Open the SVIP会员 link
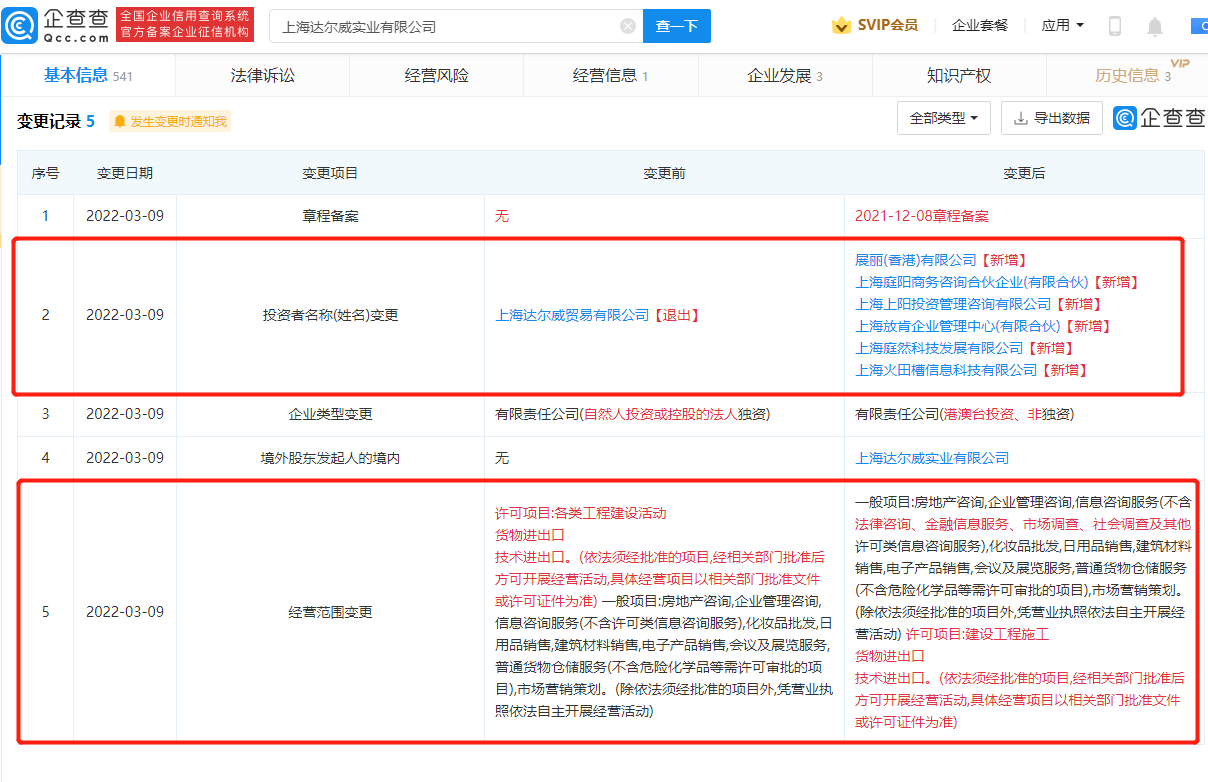 (875, 26)
